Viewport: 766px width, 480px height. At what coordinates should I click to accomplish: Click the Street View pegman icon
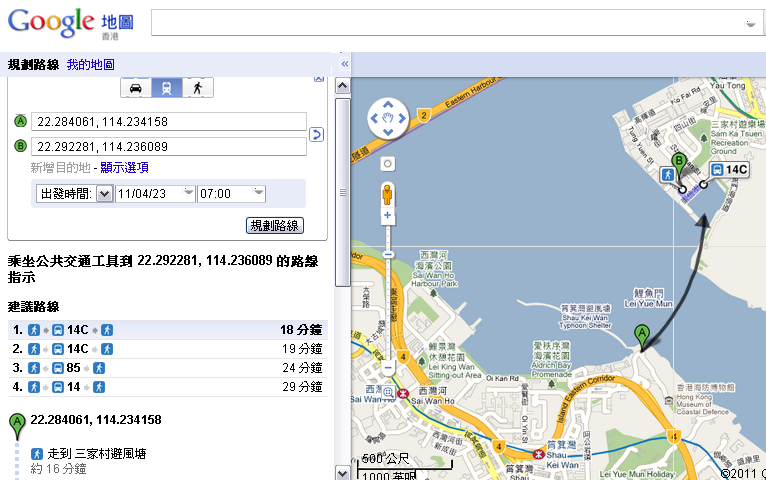(x=387, y=194)
